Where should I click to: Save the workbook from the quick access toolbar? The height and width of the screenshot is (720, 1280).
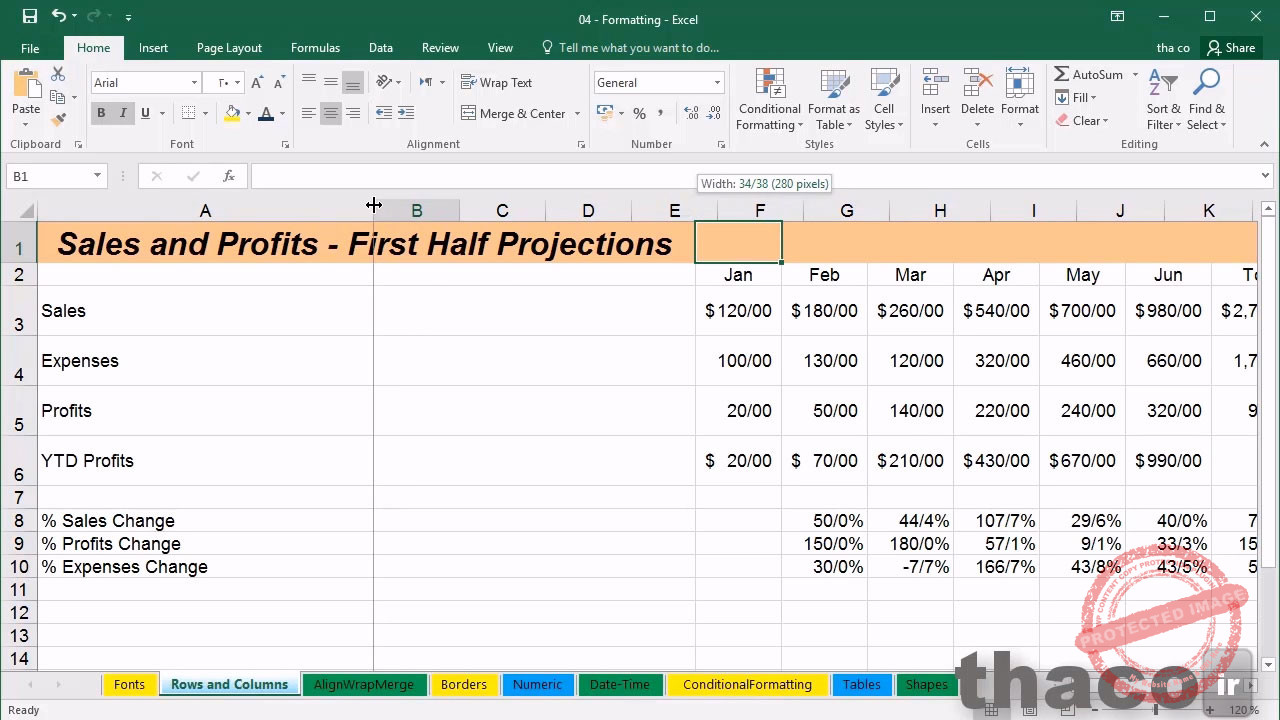[x=30, y=16]
